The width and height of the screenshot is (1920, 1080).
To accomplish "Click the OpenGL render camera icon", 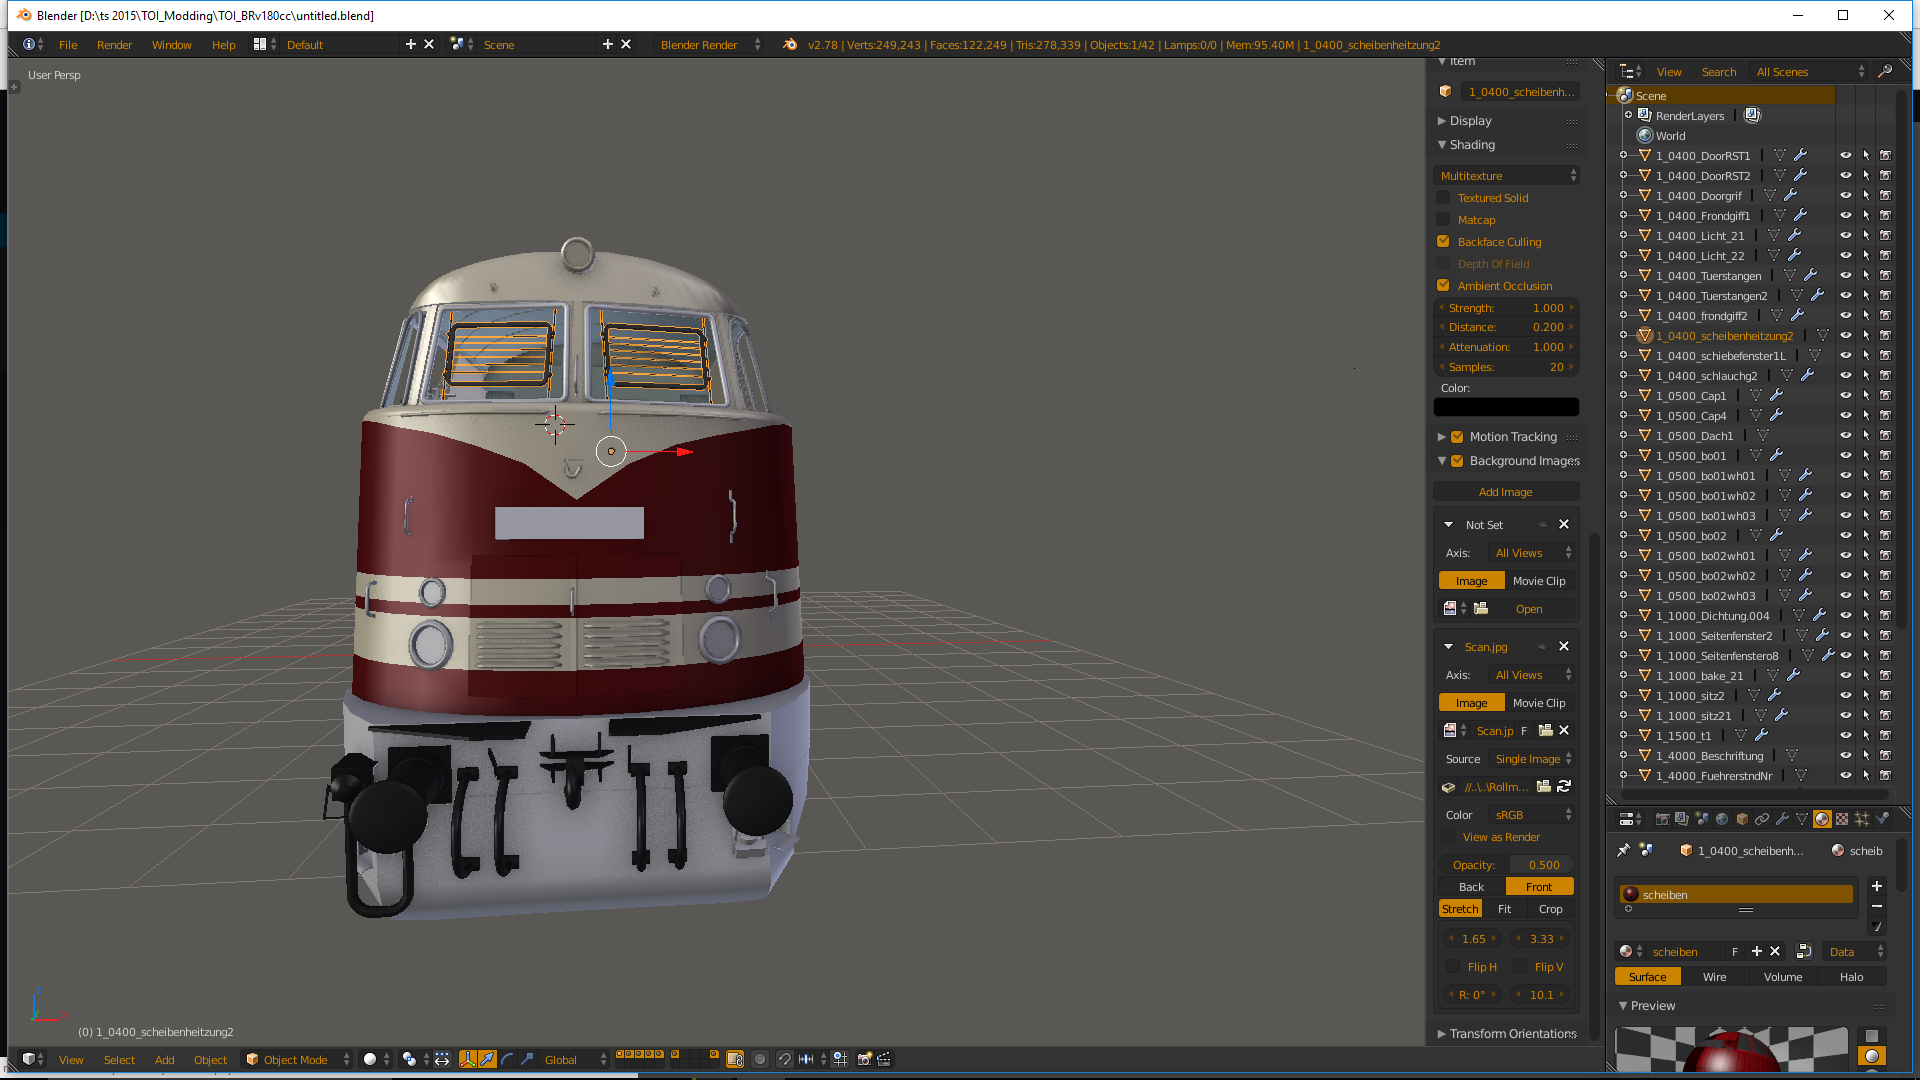I will (865, 1059).
